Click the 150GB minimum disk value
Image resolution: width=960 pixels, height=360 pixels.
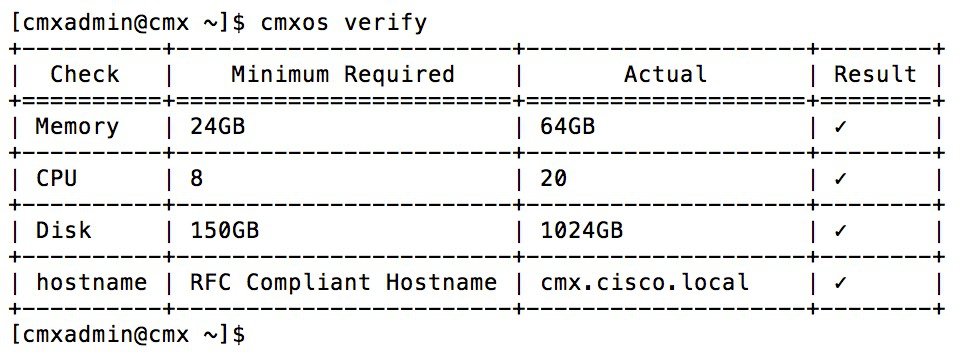225,230
